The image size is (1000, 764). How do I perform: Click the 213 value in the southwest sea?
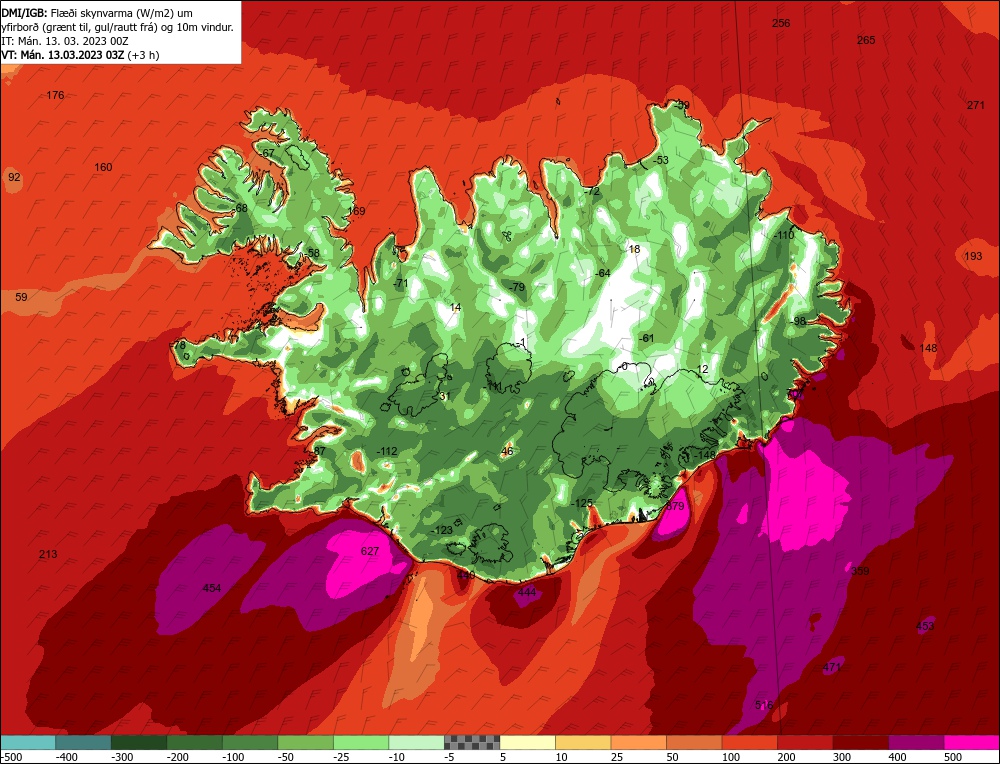click(x=48, y=554)
